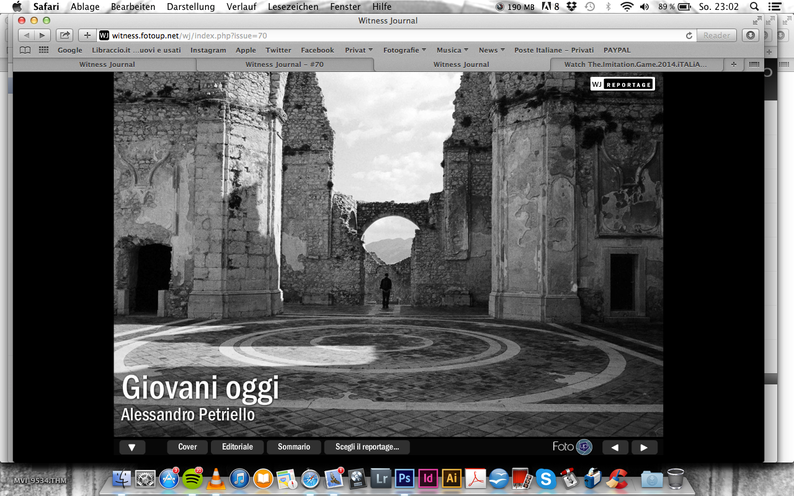Launch Lightroom from the dock
This screenshot has height=496, width=794.
click(x=380, y=478)
